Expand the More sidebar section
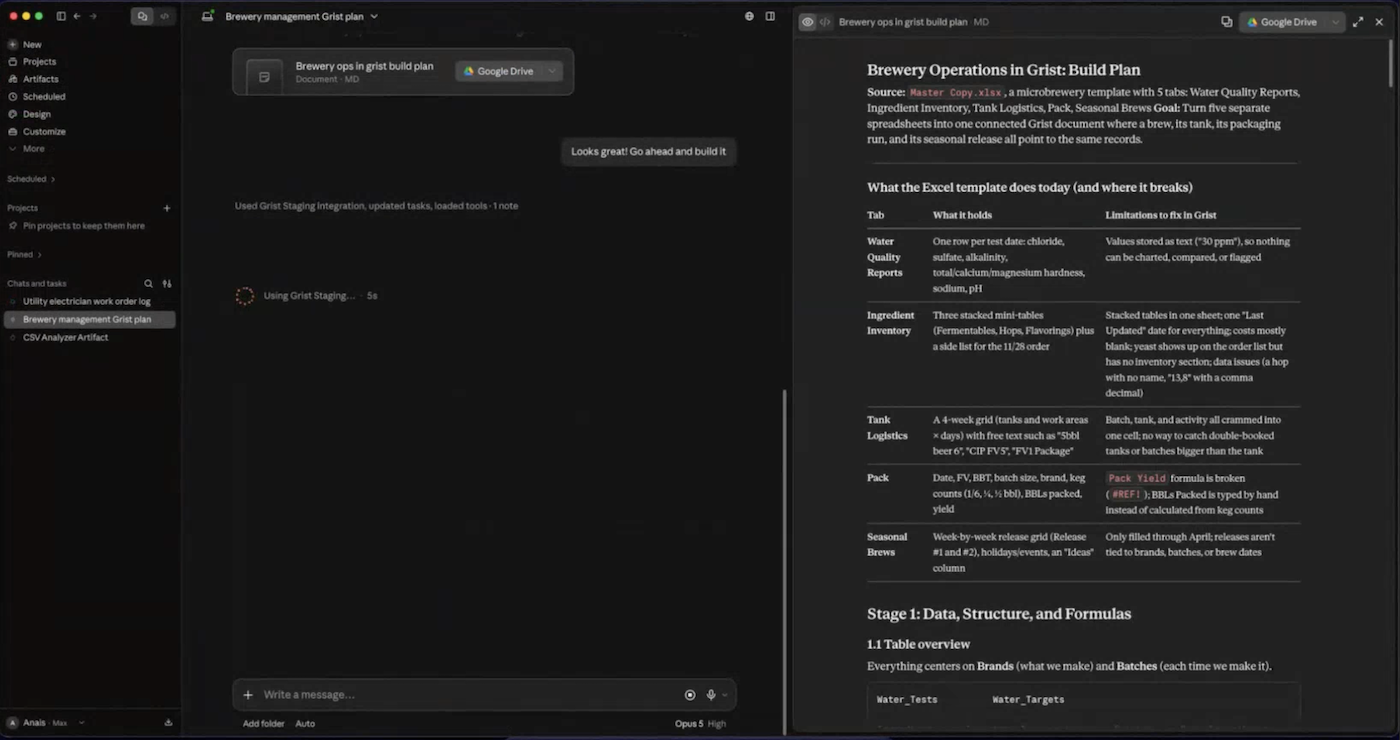Viewport: 1400px width, 740px height. [27, 148]
